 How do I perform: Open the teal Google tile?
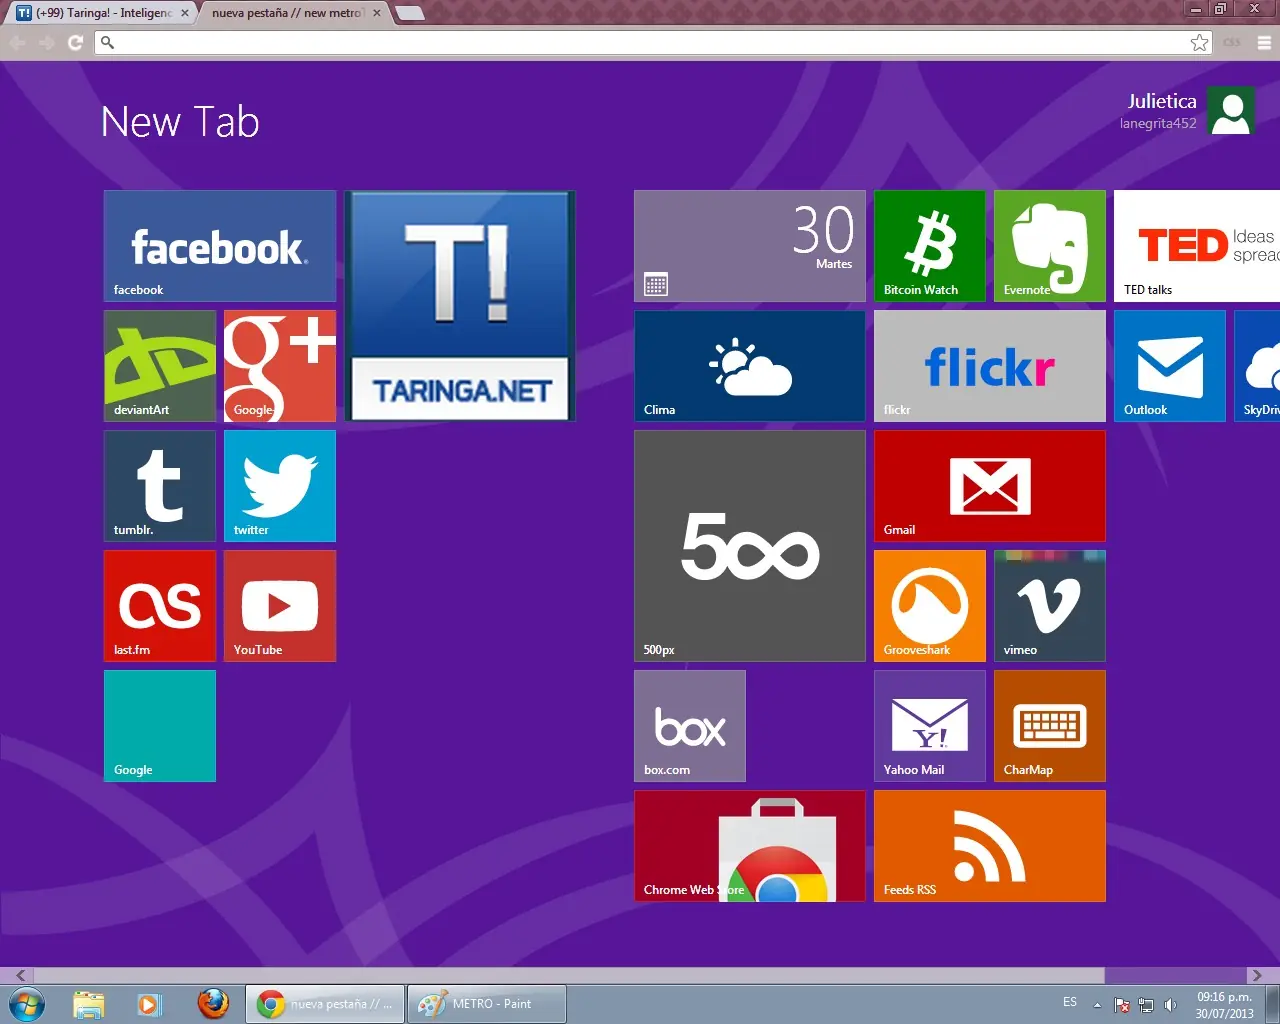(x=160, y=726)
